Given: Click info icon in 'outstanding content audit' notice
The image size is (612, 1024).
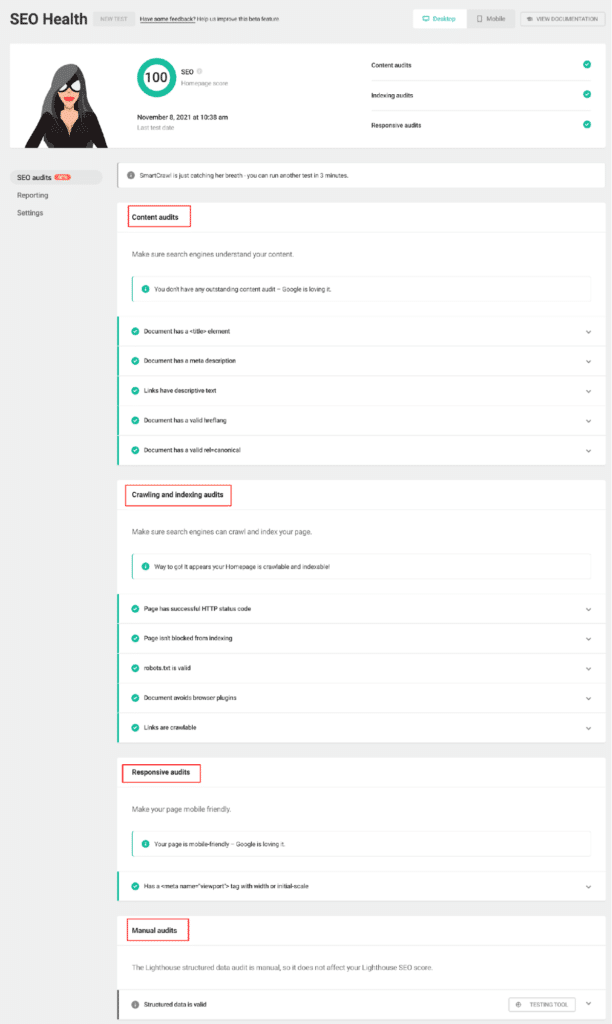Looking at the screenshot, I should [145, 289].
